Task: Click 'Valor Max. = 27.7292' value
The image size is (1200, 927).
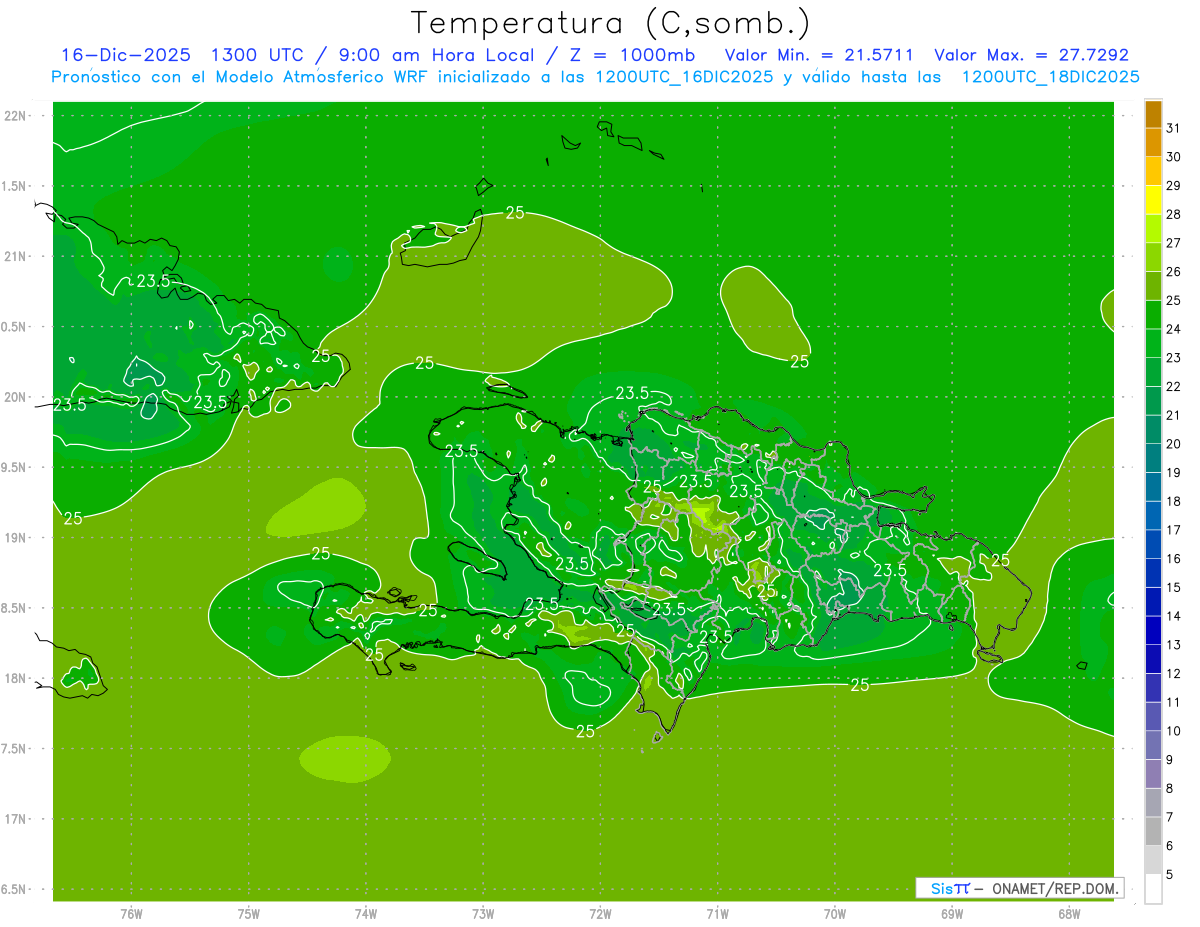Action: (x=1031, y=55)
